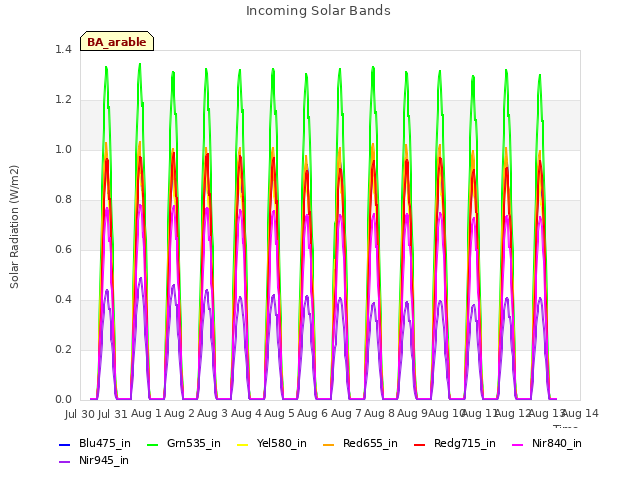The width and height of the screenshot is (640, 480).
Task: Click the orange Red655_in legend swatch
Action: (x=329, y=444)
